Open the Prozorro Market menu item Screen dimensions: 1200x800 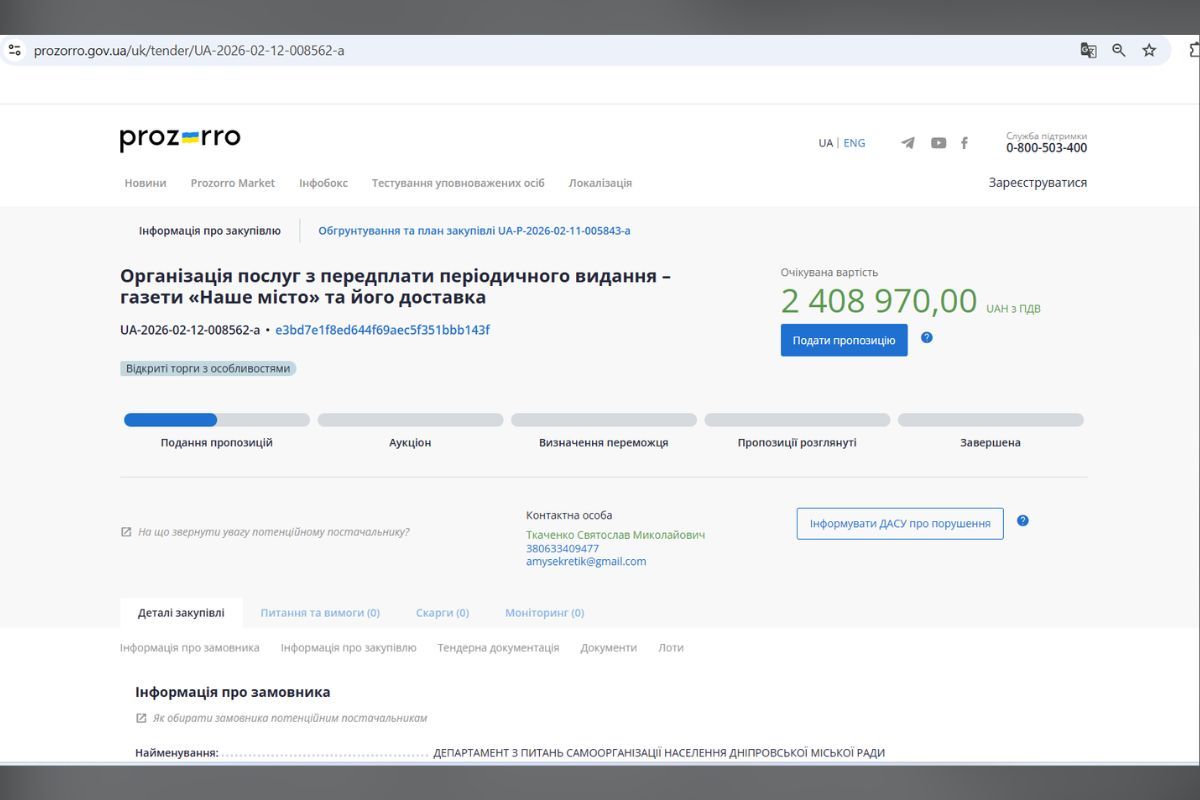(233, 183)
